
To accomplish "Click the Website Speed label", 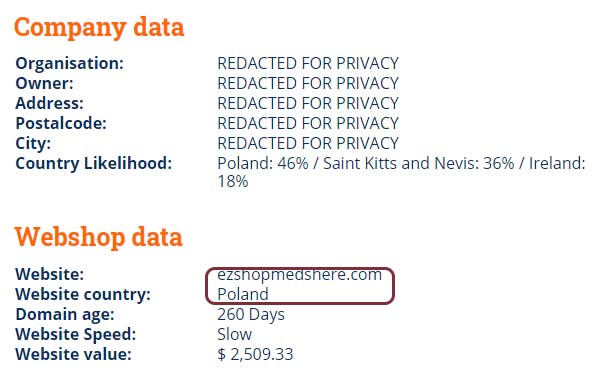I will (x=76, y=334).
